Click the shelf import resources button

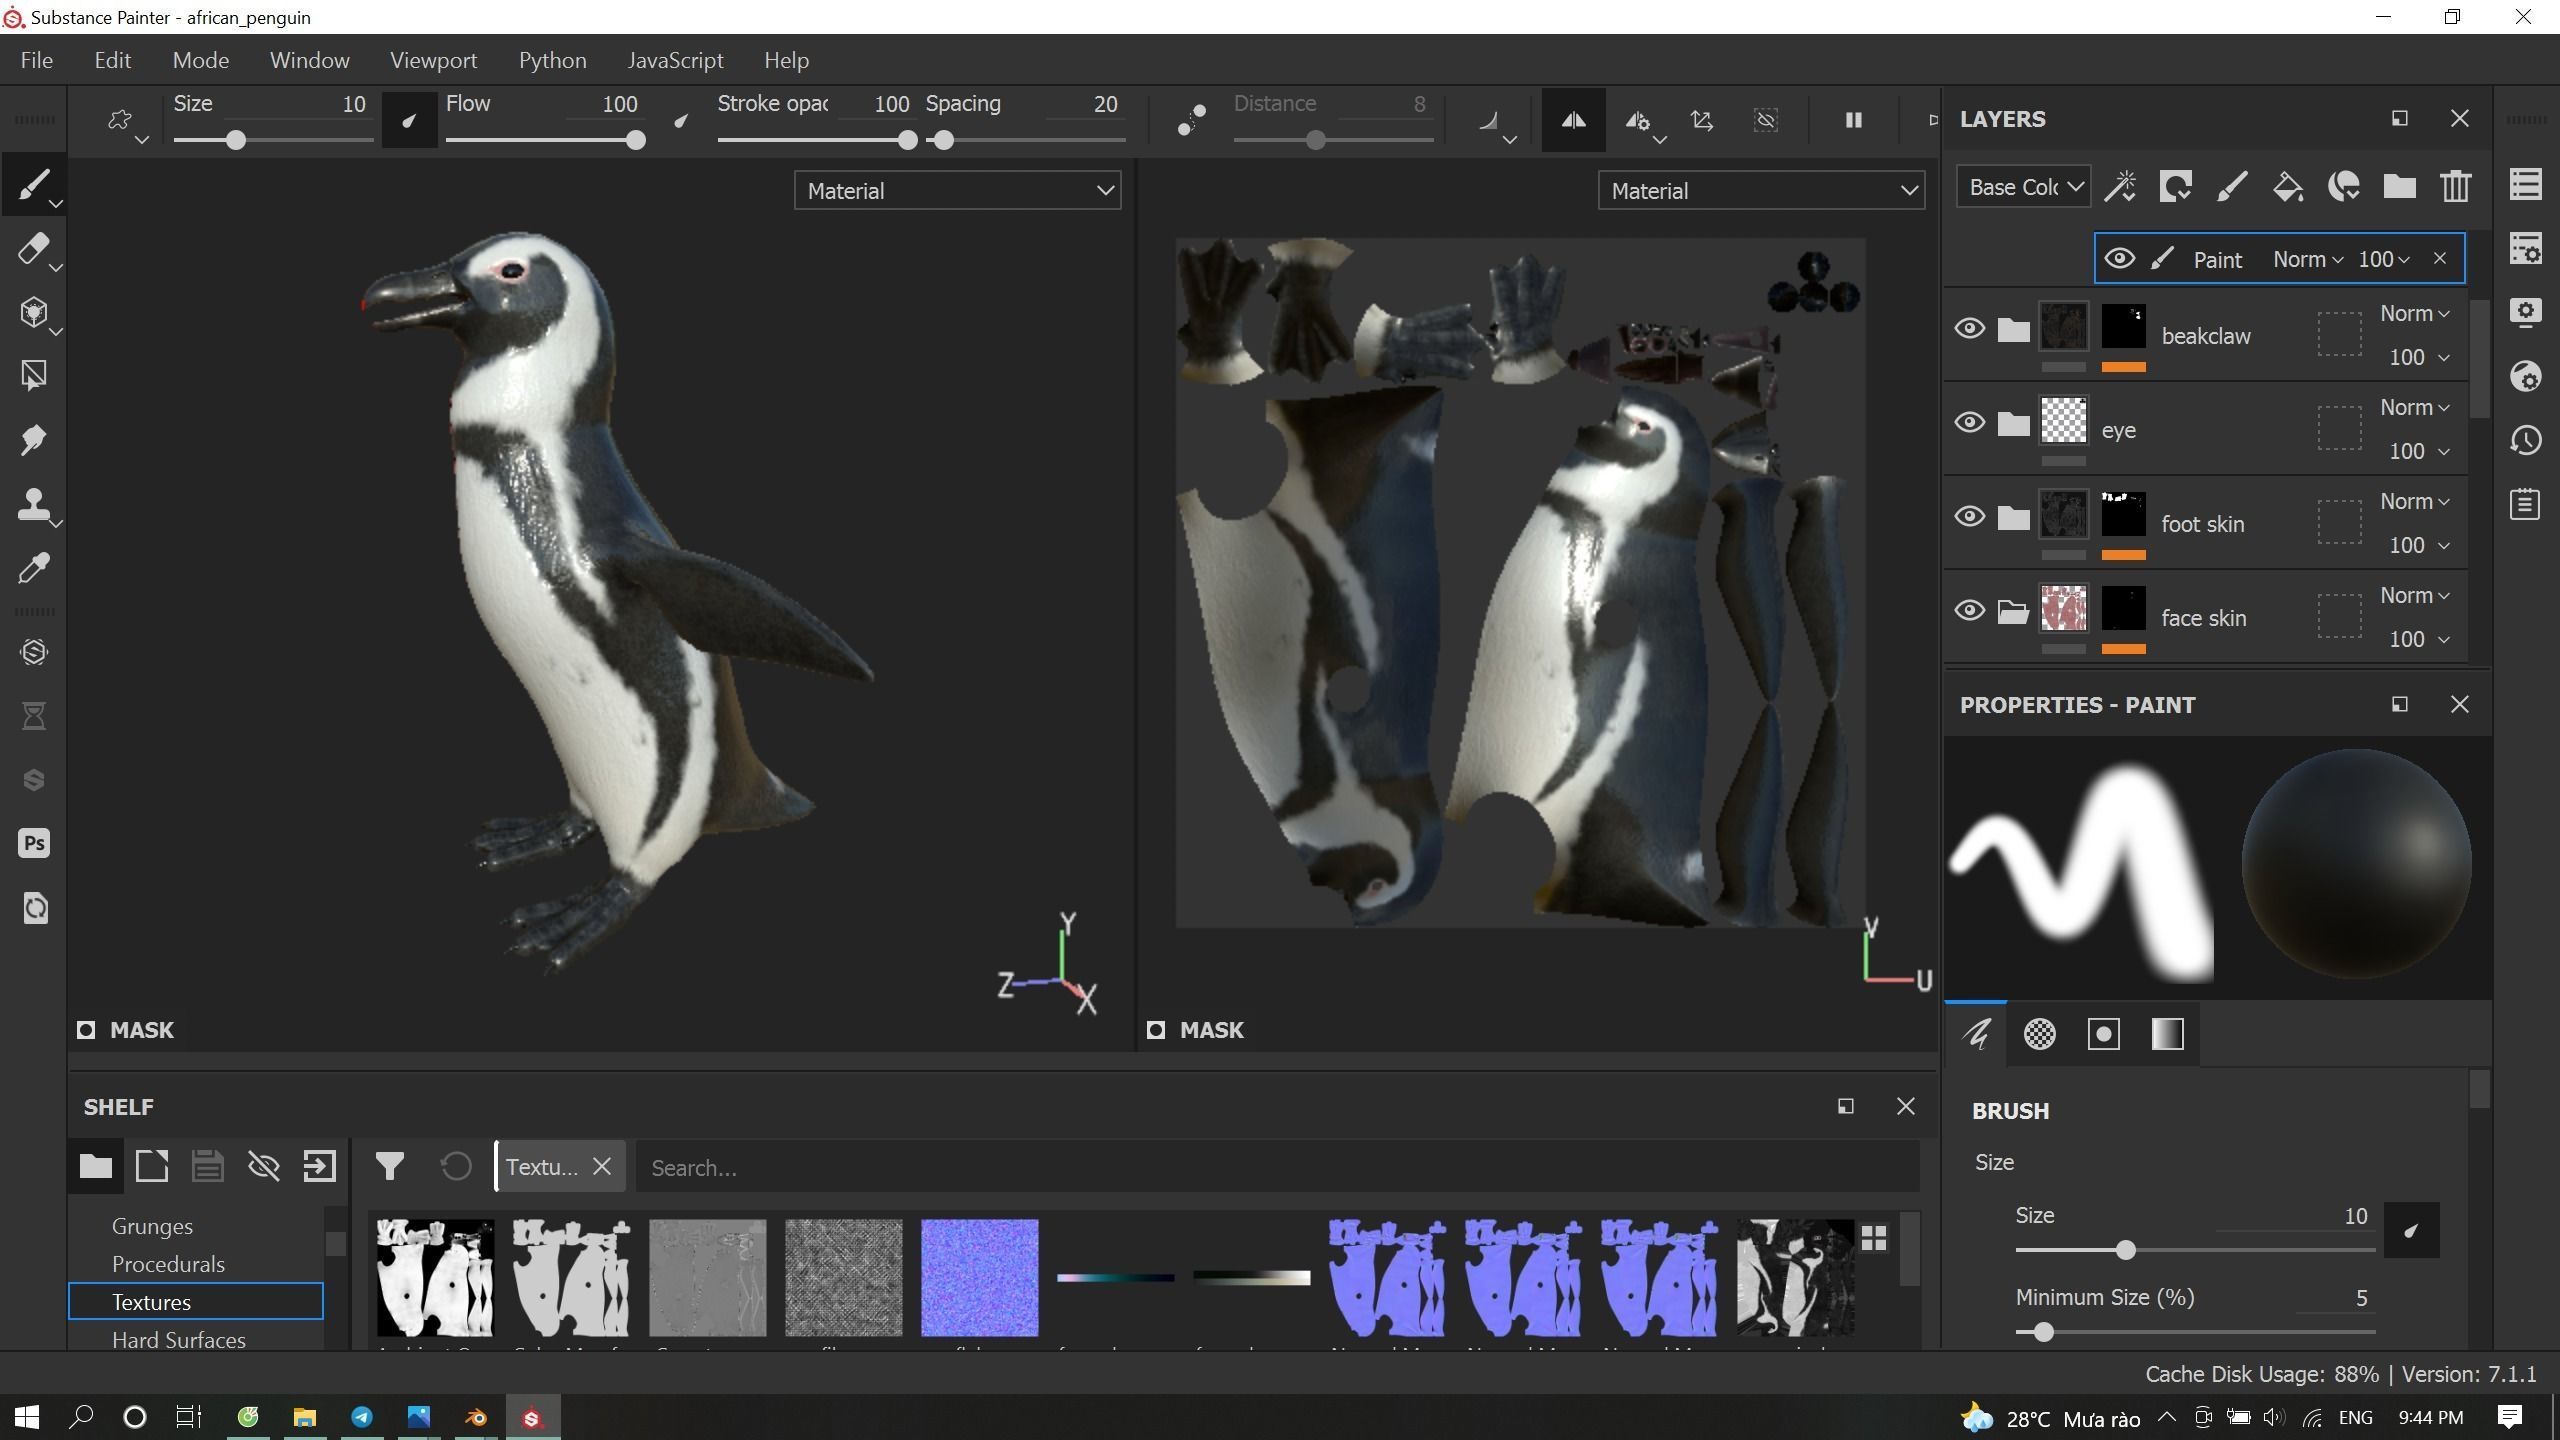tap(319, 1166)
